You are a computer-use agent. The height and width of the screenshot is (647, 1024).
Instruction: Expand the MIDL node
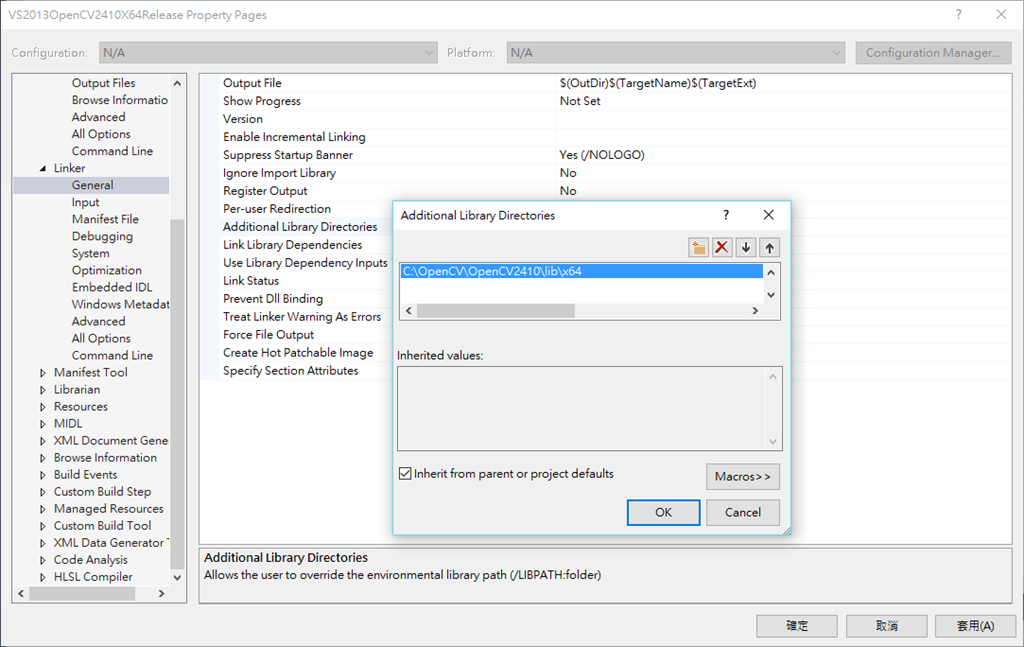tap(43, 424)
